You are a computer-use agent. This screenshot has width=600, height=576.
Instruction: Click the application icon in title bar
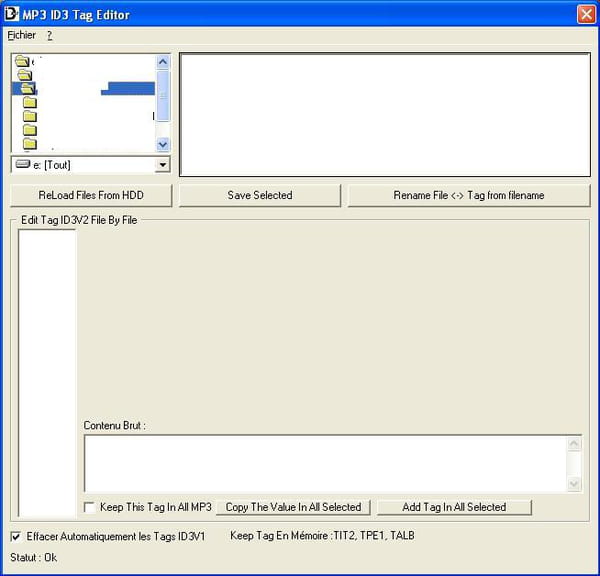click(x=11, y=14)
